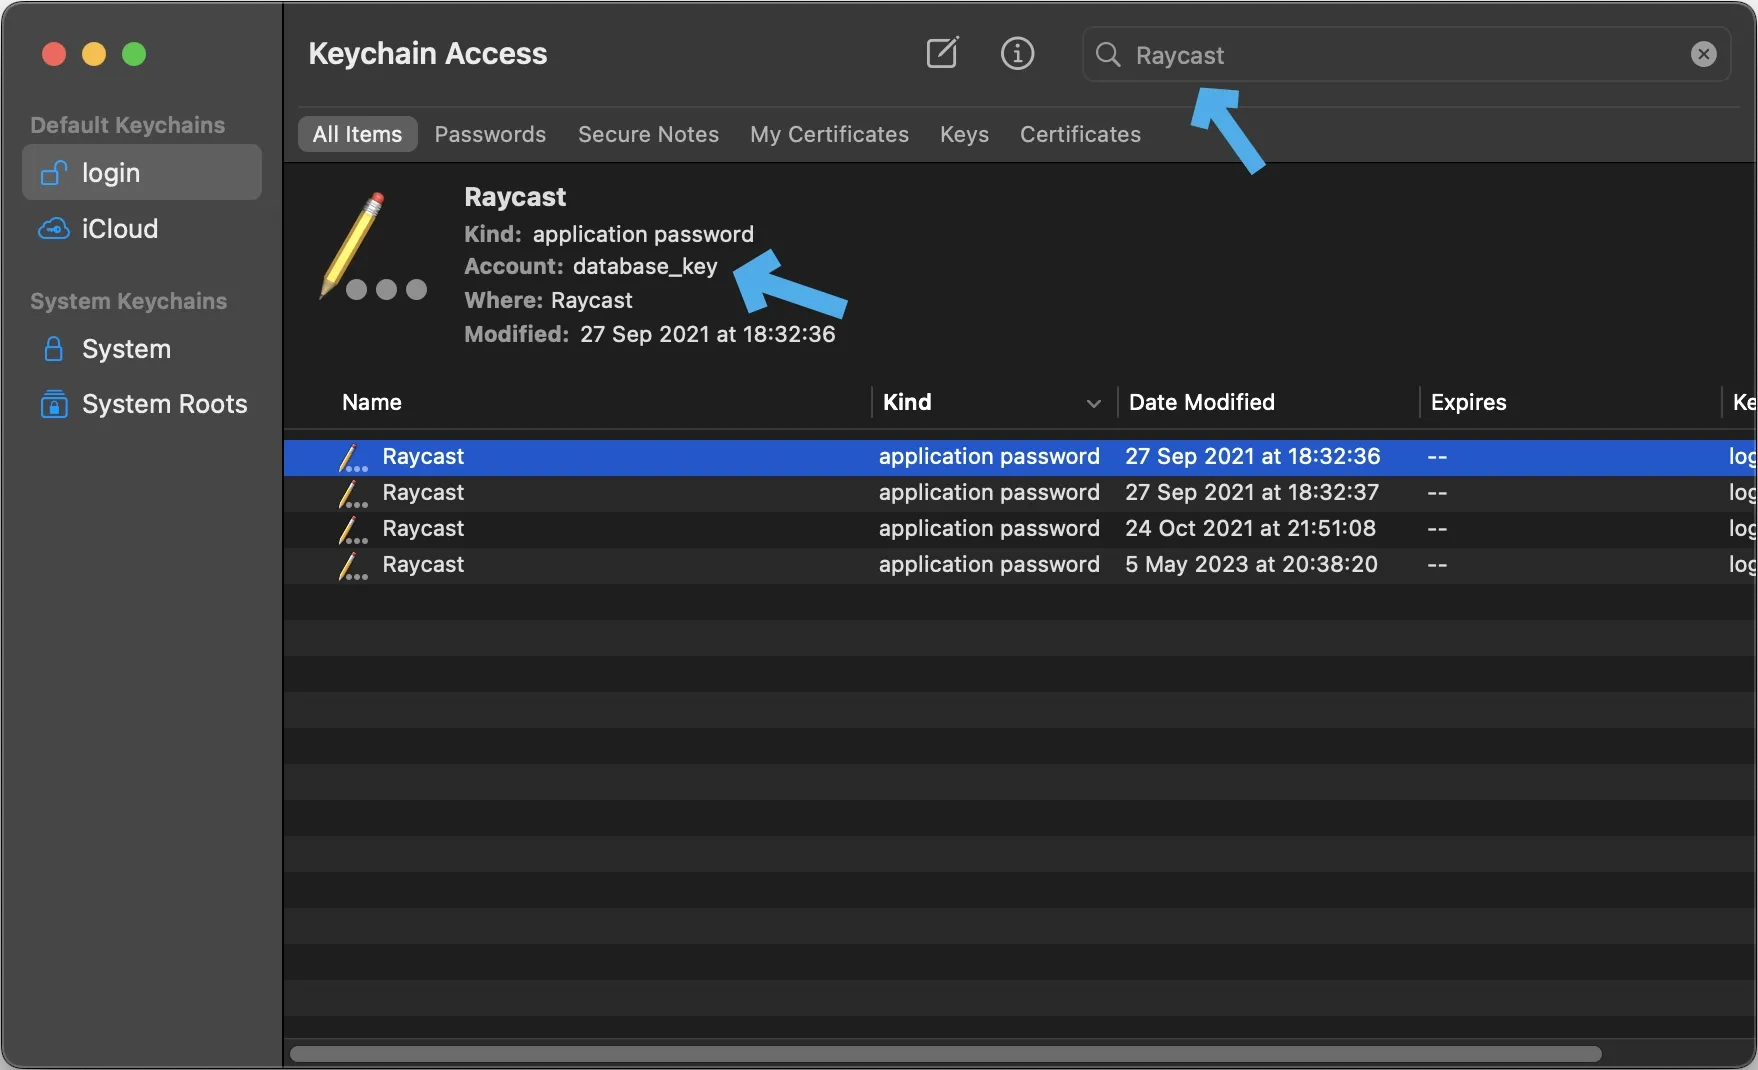The height and width of the screenshot is (1070, 1758).
Task: Switch to the Keys tab
Action: click(x=964, y=134)
